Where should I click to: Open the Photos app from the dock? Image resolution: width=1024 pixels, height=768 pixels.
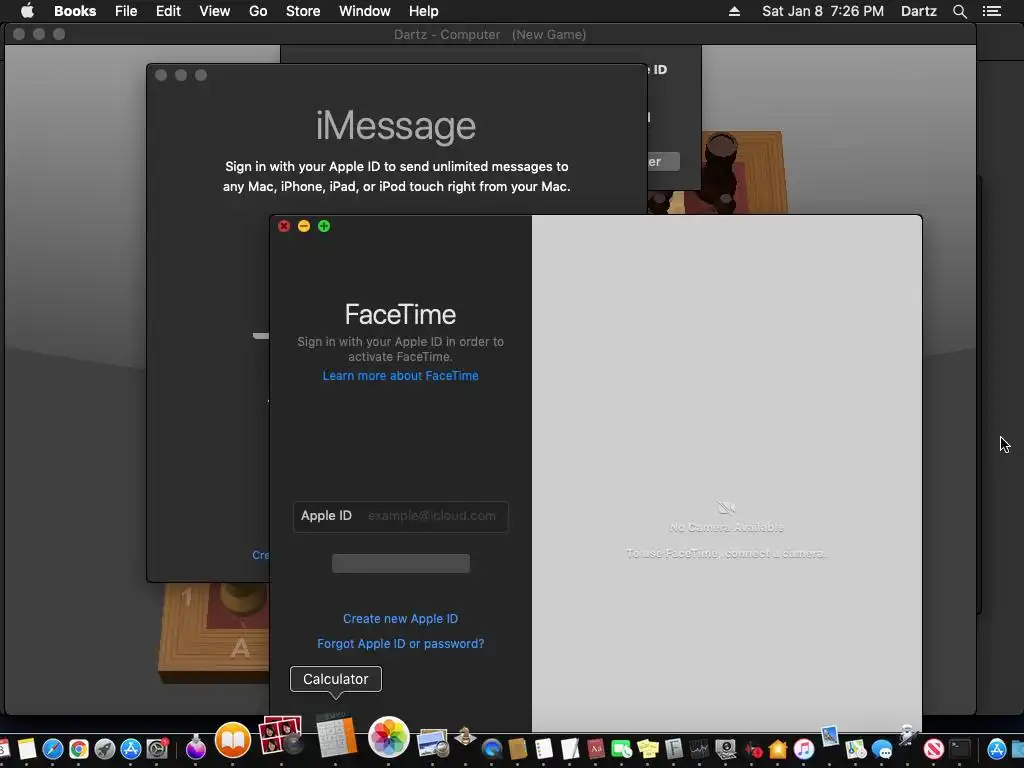point(389,737)
